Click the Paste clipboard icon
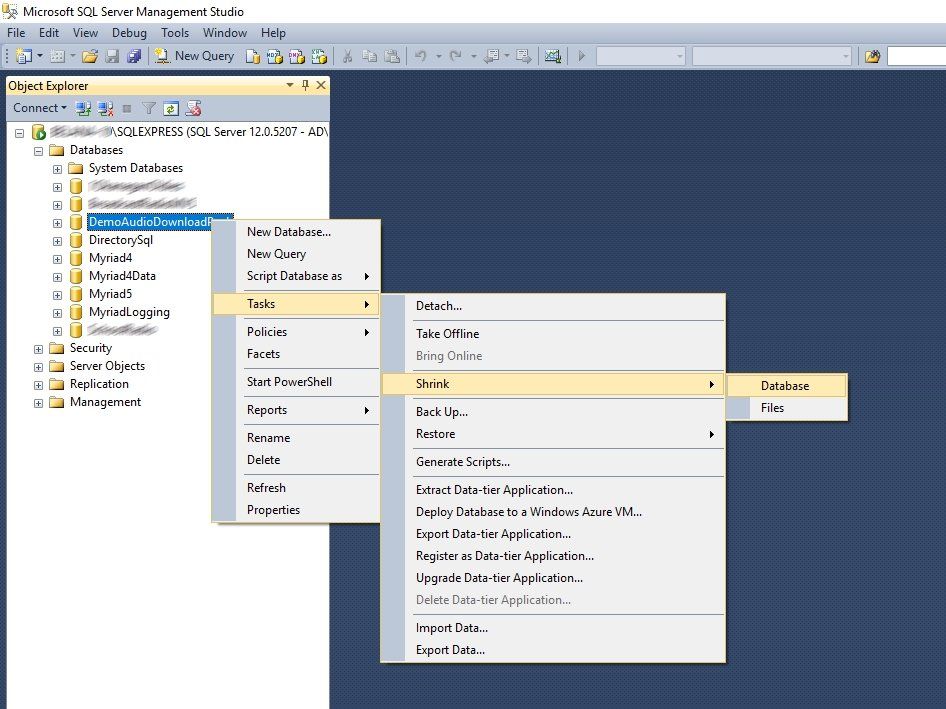This screenshot has height=709, width=946. click(392, 56)
